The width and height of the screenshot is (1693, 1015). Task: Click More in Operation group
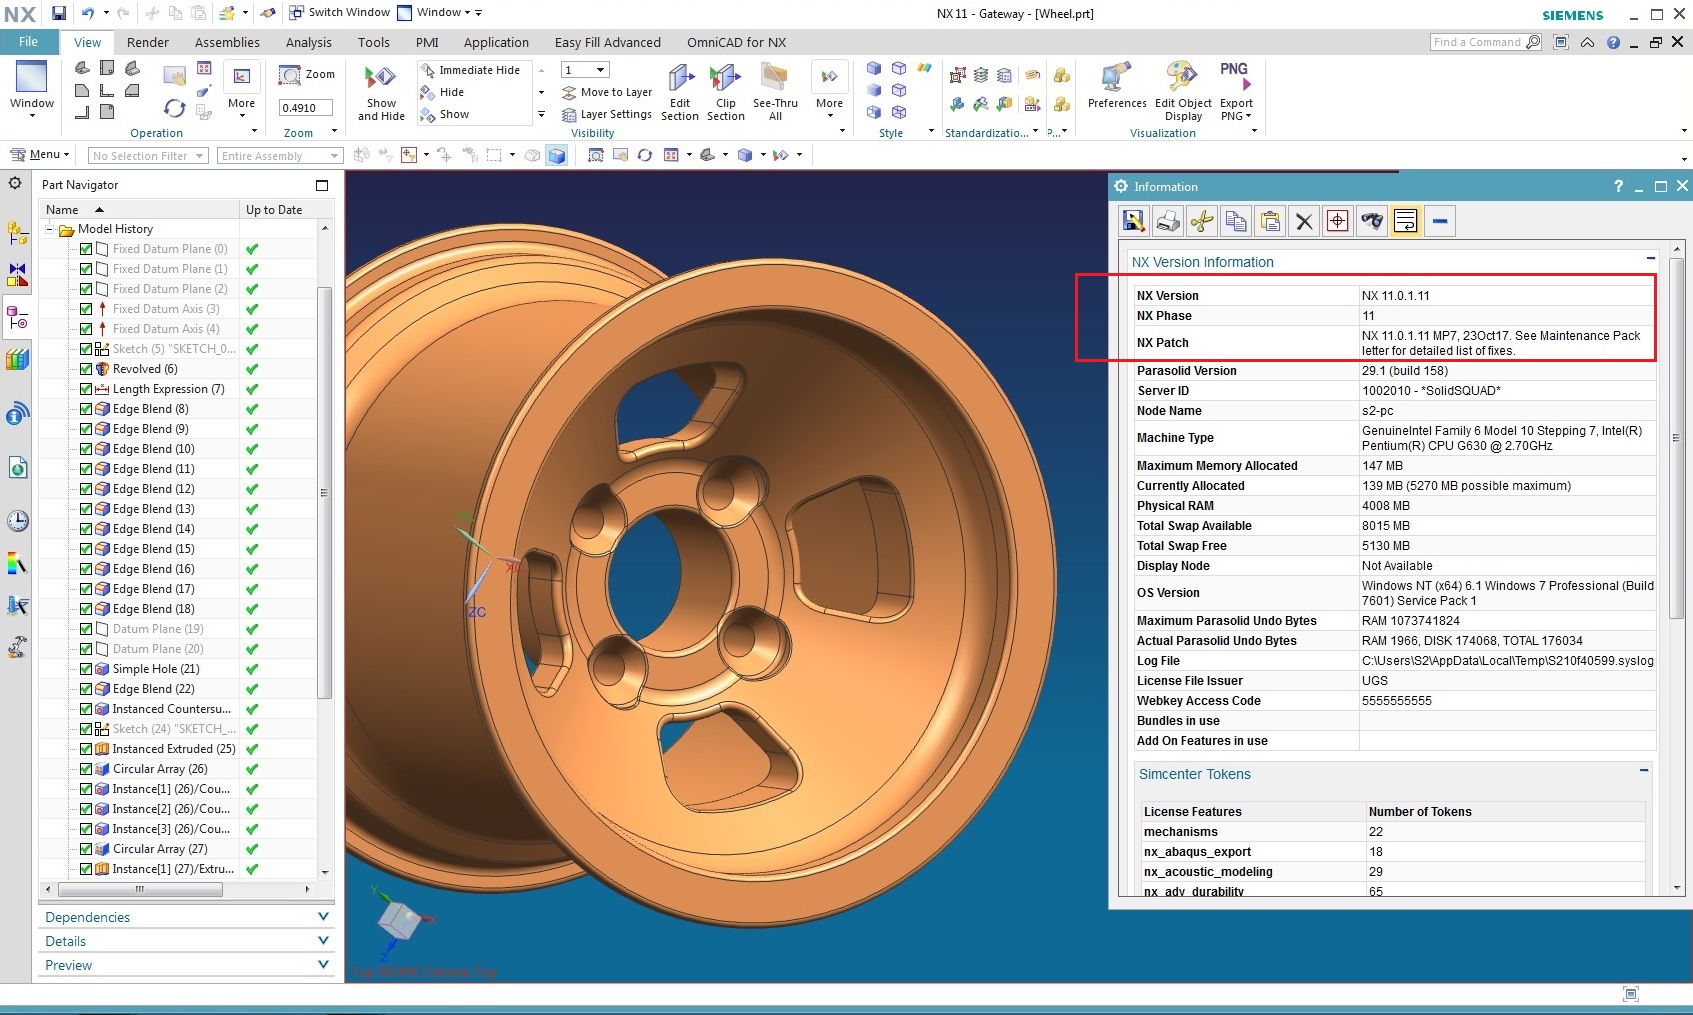(242, 91)
